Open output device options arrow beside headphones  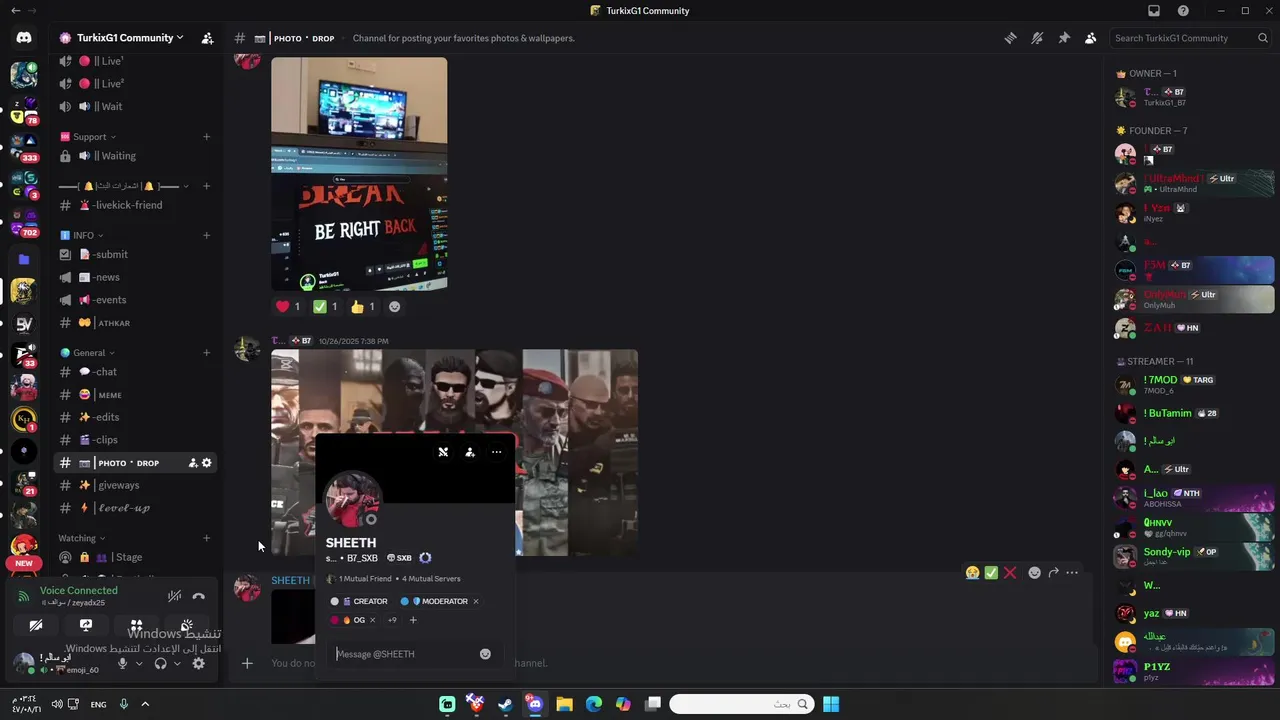[x=176, y=663]
